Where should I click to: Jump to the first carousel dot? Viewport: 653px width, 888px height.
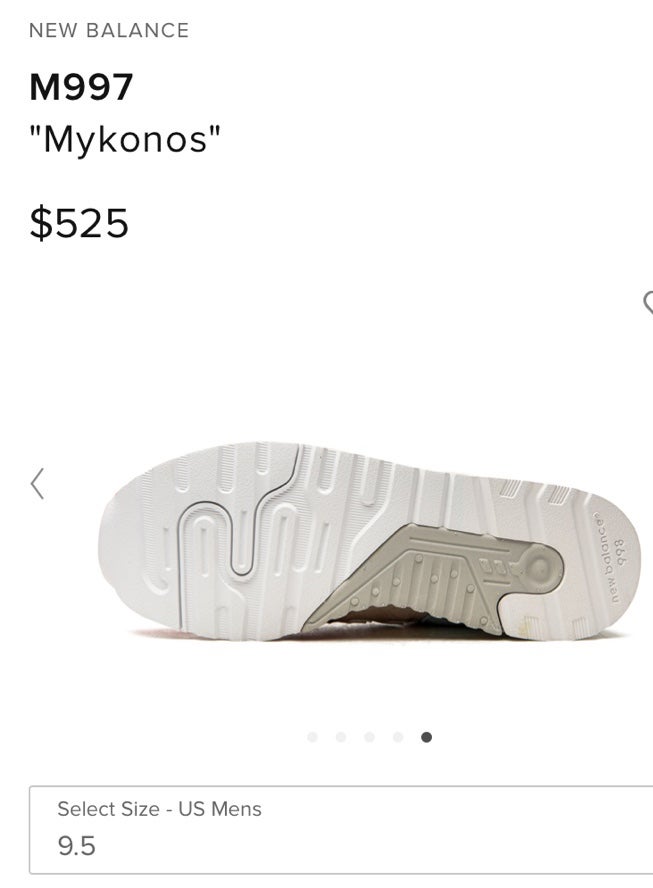[x=312, y=737]
